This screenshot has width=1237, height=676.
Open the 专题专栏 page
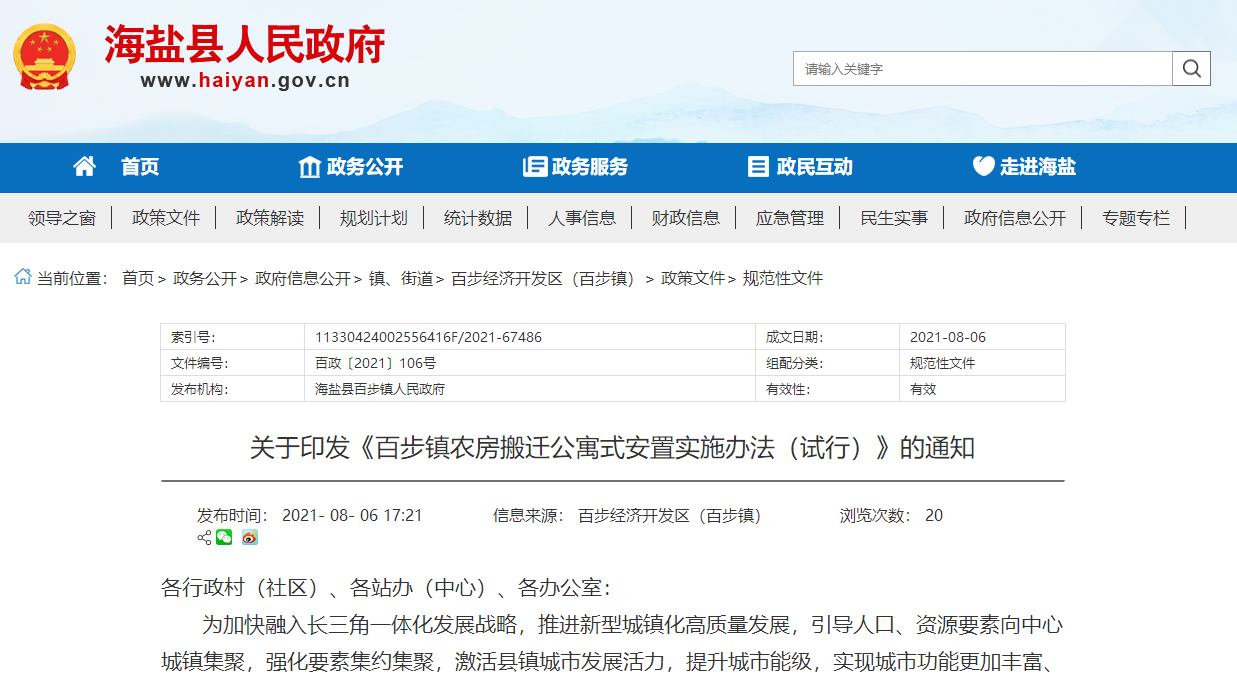coord(1134,217)
